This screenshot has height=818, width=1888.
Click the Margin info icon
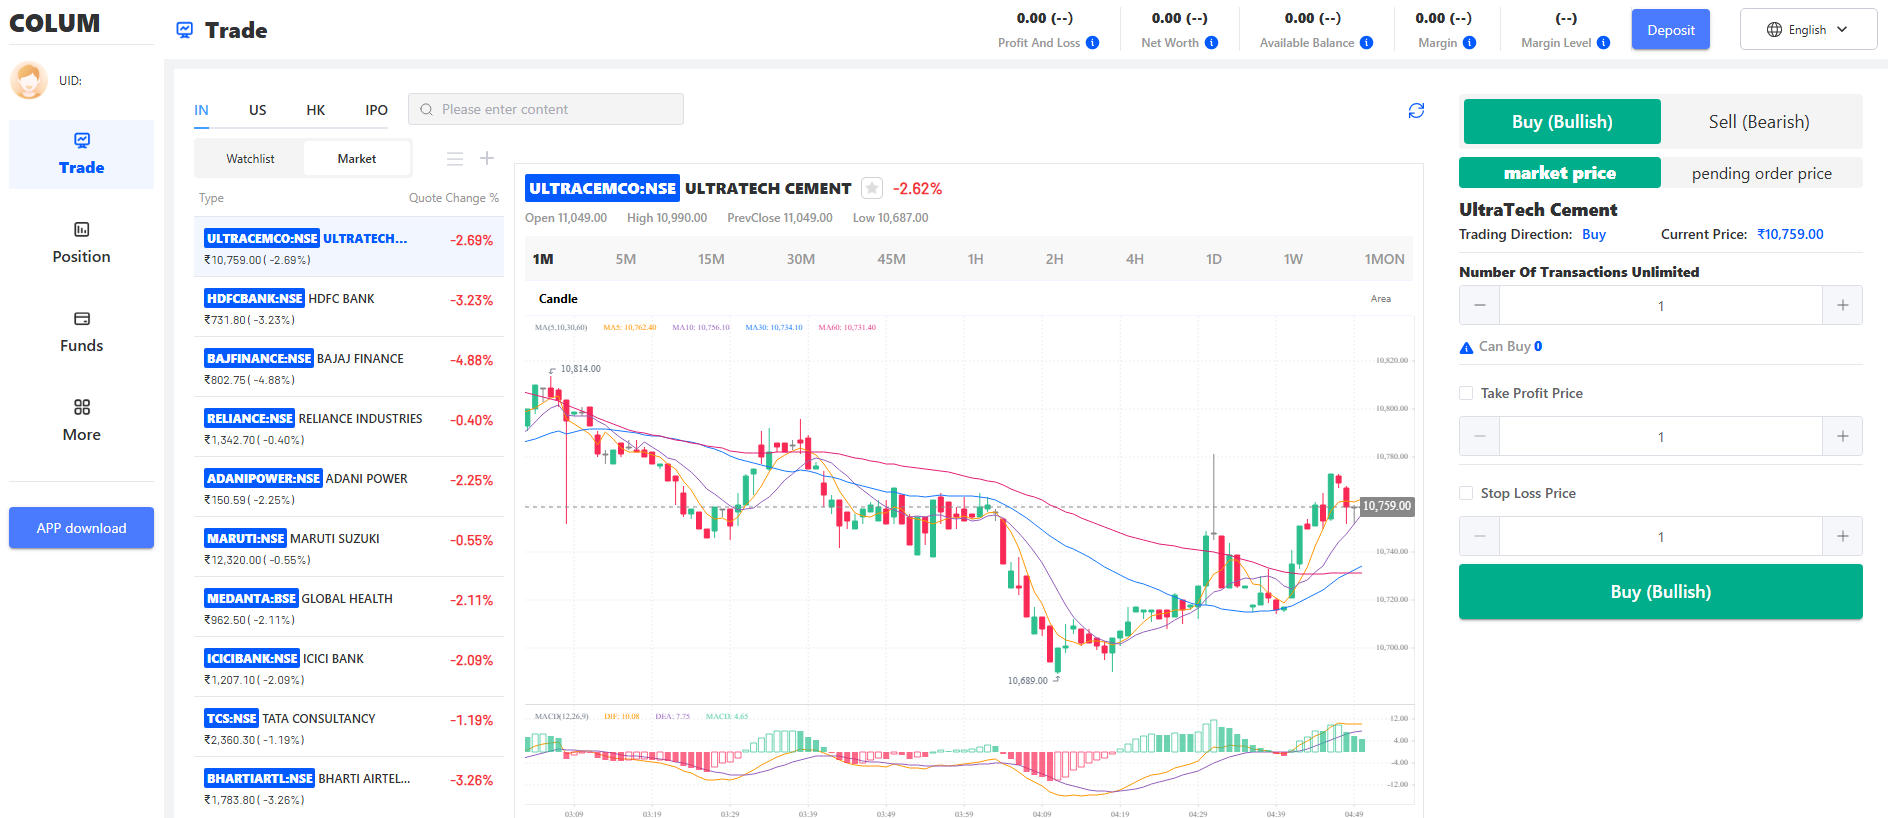(x=1470, y=43)
